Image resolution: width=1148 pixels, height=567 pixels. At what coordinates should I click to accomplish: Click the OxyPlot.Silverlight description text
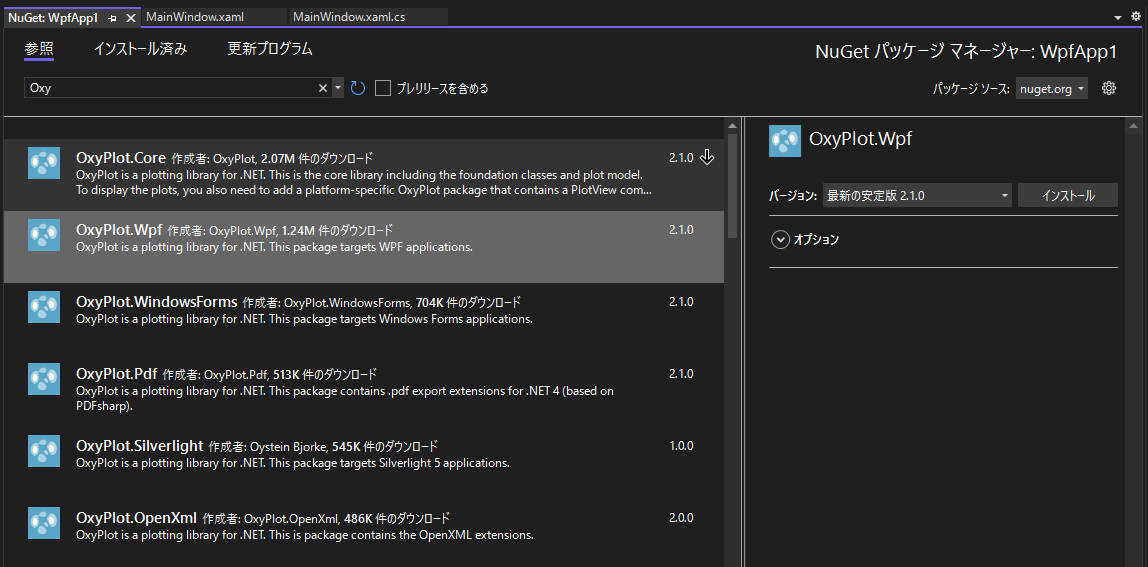(292, 463)
